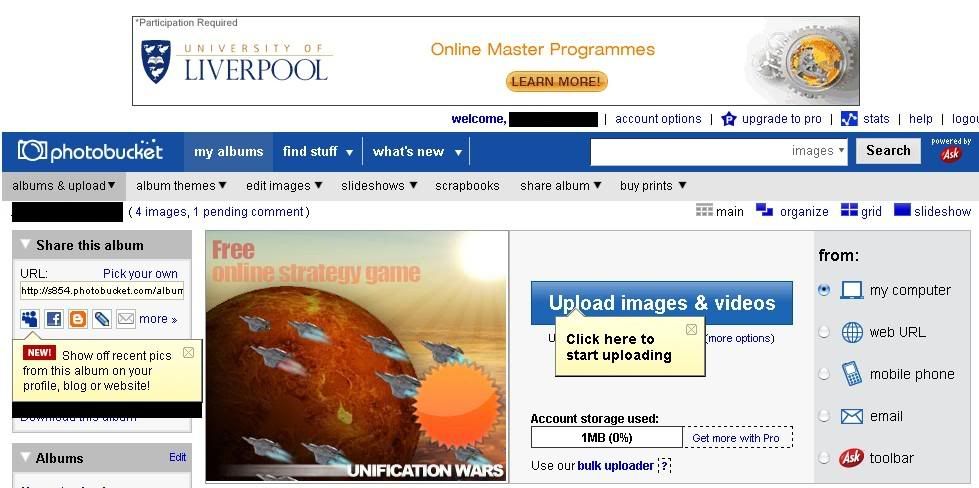Click the main view icon

coord(704,210)
